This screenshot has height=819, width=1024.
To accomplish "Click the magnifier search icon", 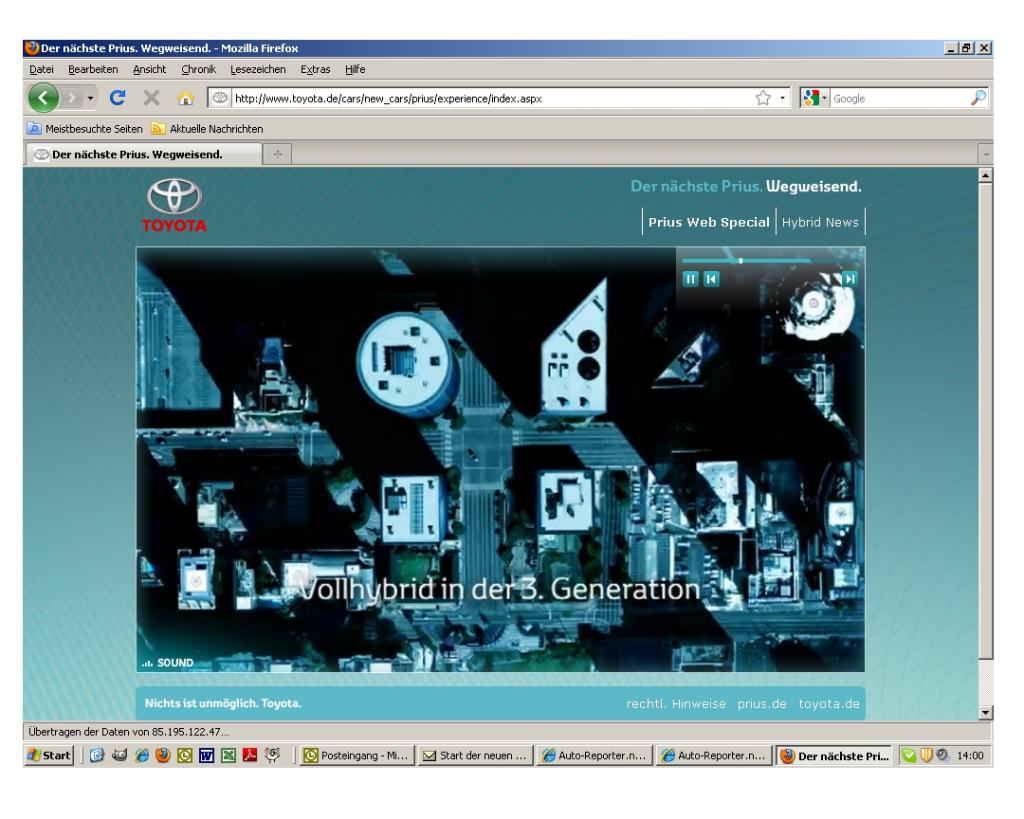I will pyautogui.click(x=978, y=98).
